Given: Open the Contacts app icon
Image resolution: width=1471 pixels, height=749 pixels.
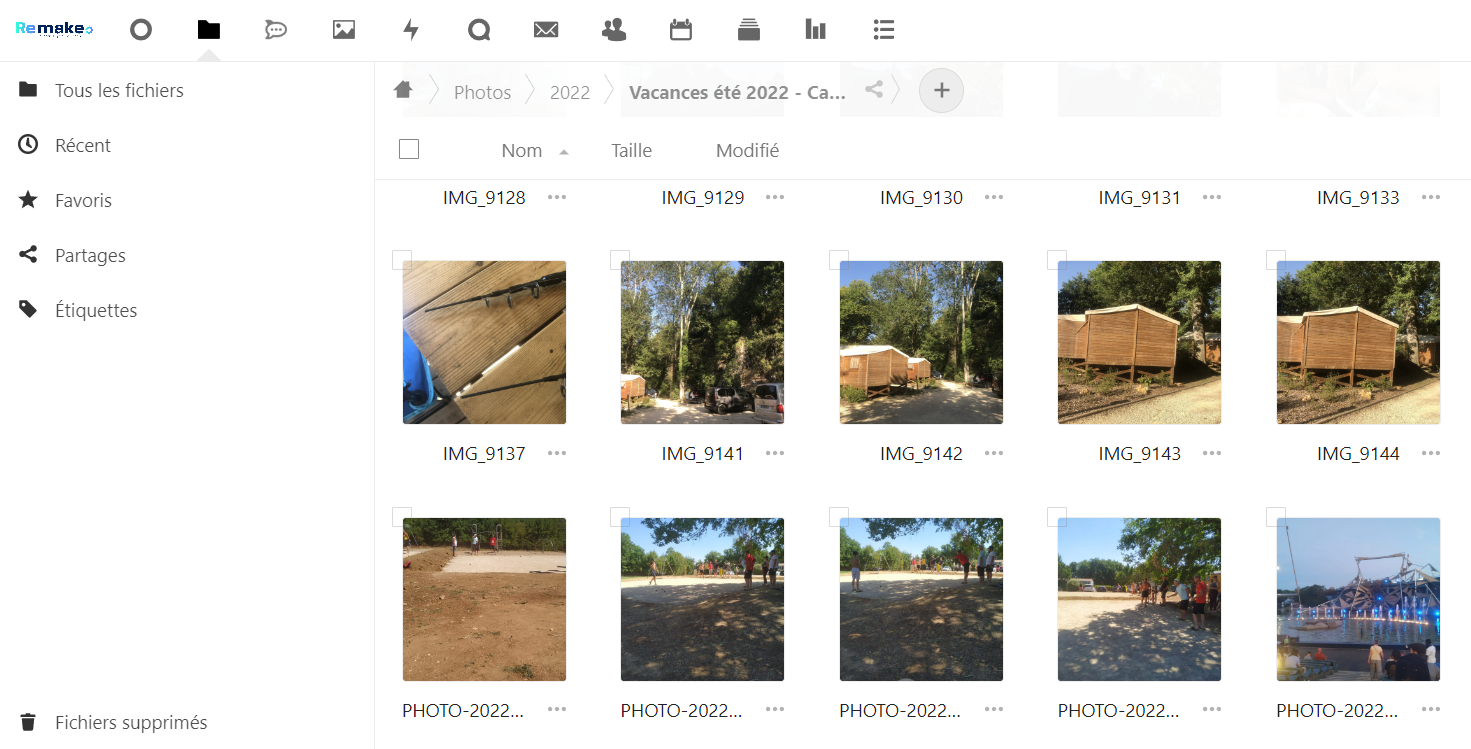Looking at the screenshot, I should [614, 30].
